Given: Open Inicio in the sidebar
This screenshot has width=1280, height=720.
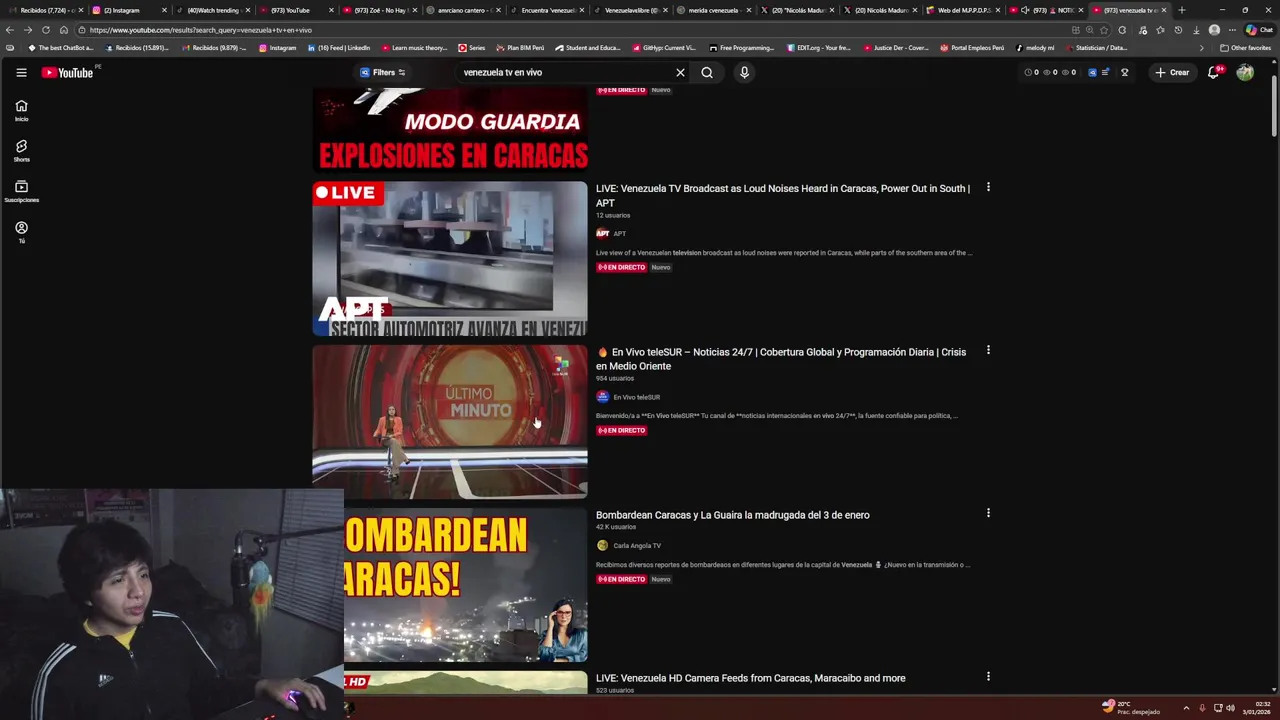Looking at the screenshot, I should click(x=21, y=110).
